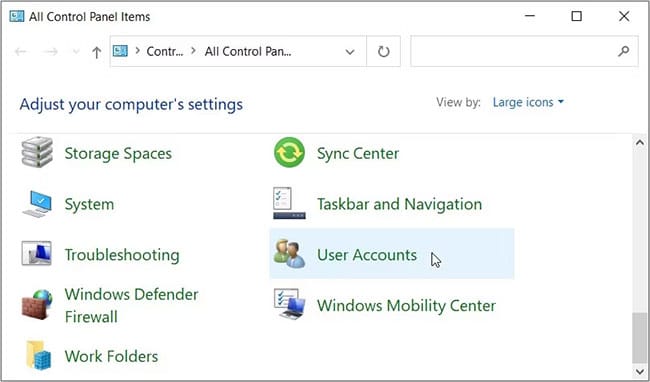Click the vertical scrollbar thumb
The height and width of the screenshot is (382, 650).
coord(640,338)
